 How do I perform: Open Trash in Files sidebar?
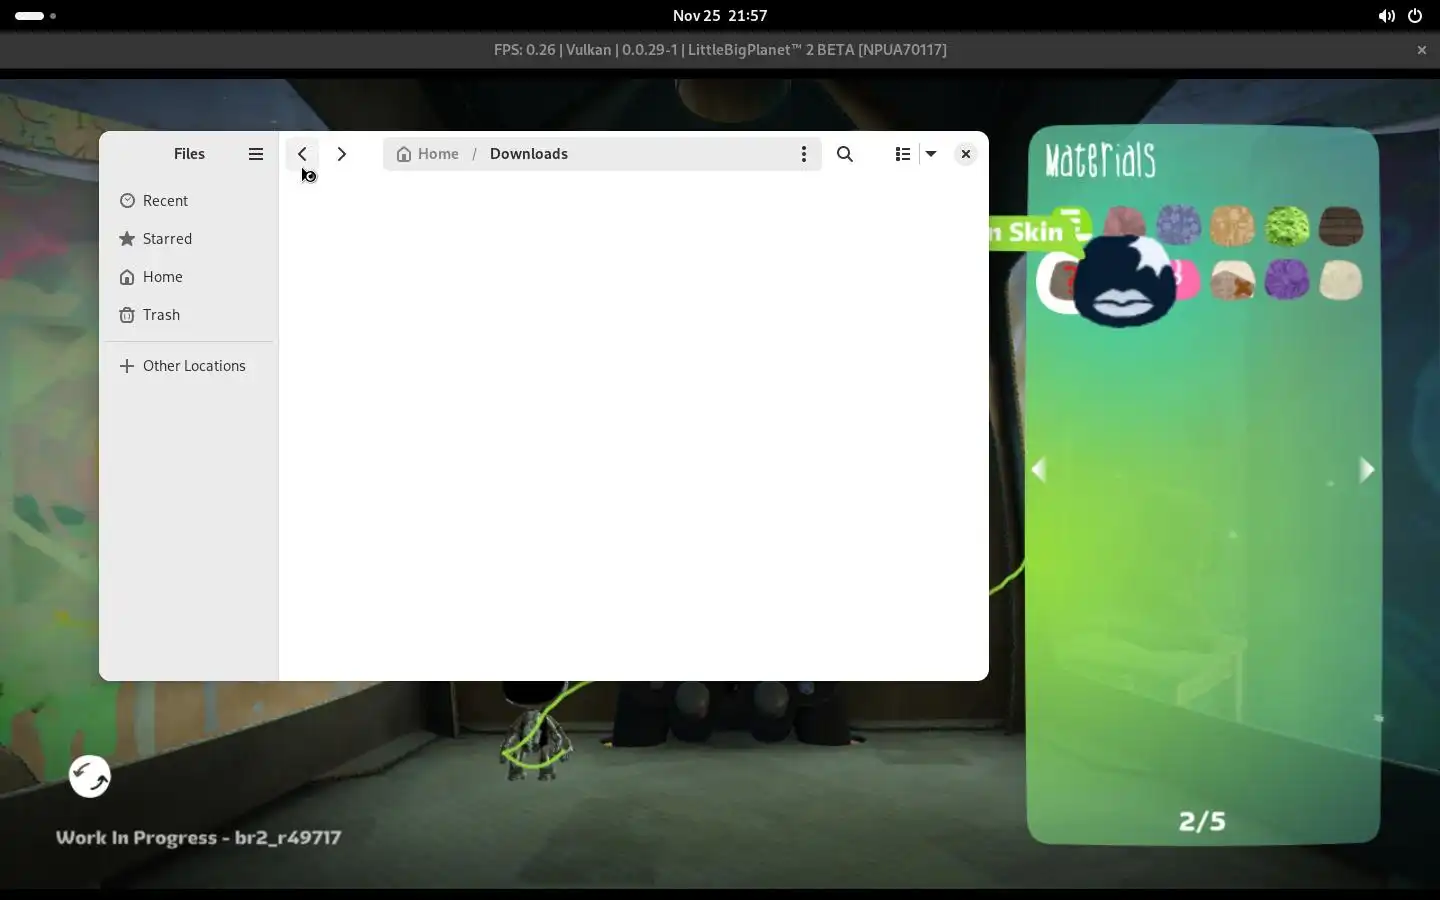(x=189, y=315)
